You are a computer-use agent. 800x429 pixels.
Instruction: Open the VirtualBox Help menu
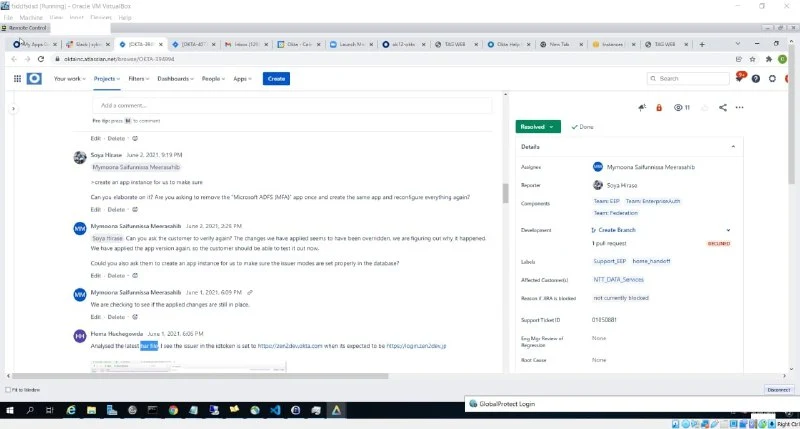point(125,17)
